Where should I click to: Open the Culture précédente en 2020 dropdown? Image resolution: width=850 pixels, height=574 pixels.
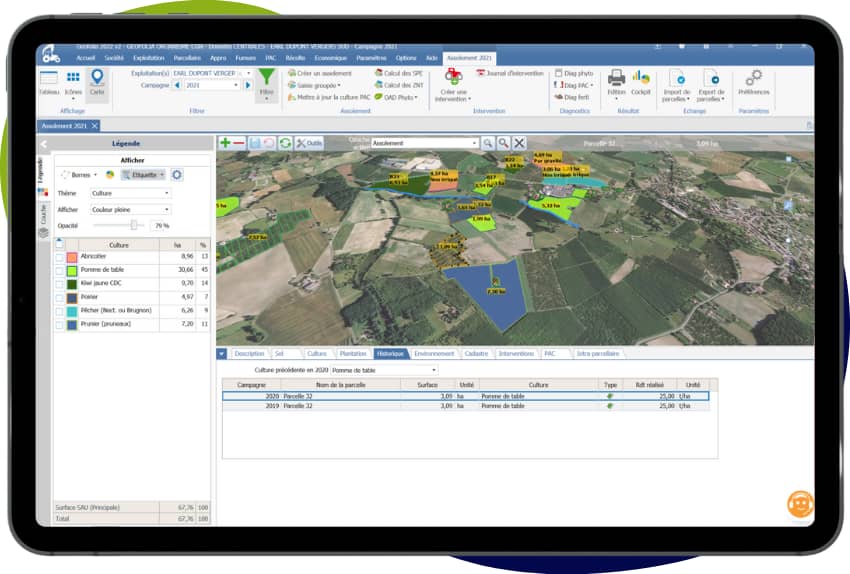(x=384, y=370)
